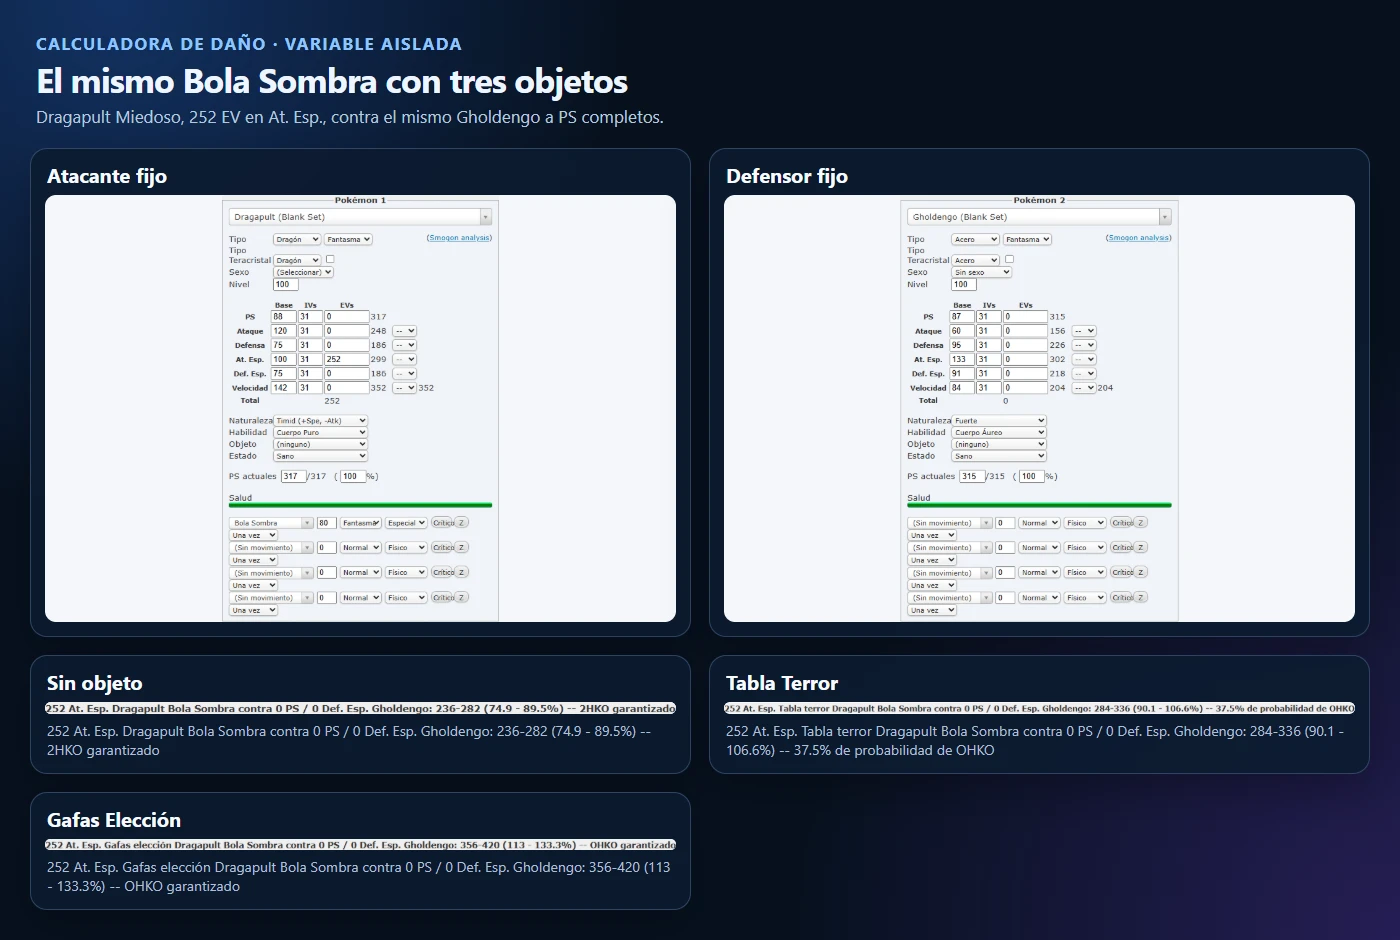Click the 'El mismo Bola Sombra con tres objetos' title

[332, 81]
